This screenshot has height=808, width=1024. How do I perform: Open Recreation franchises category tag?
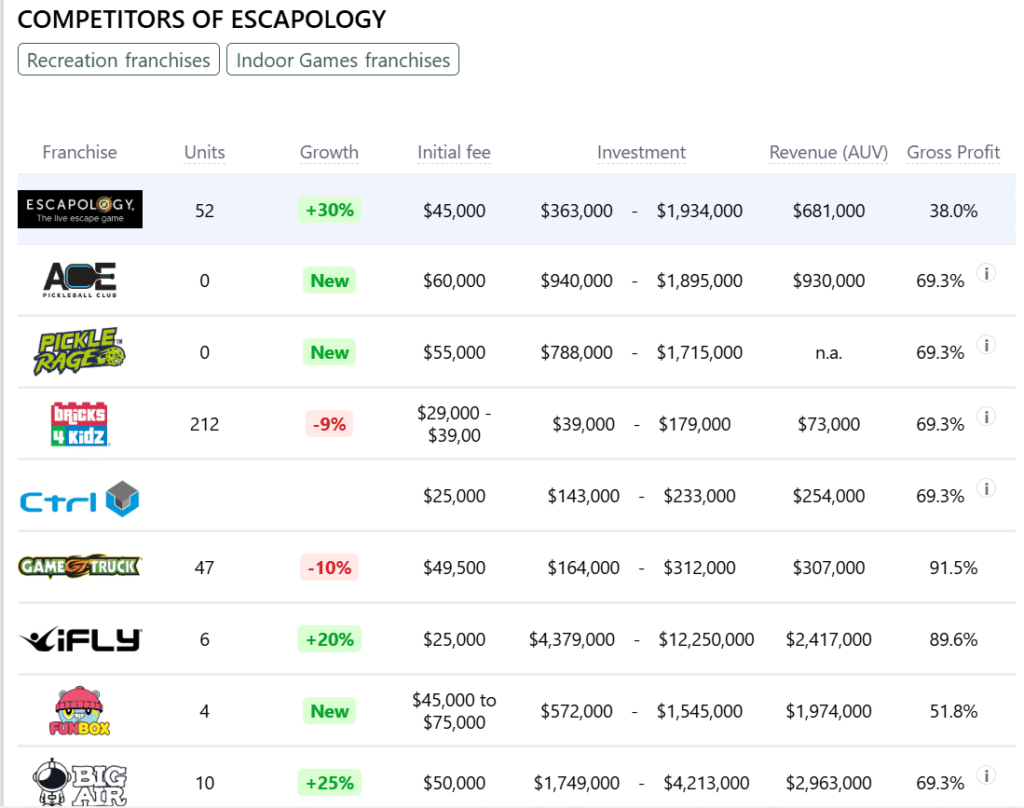(x=118, y=60)
